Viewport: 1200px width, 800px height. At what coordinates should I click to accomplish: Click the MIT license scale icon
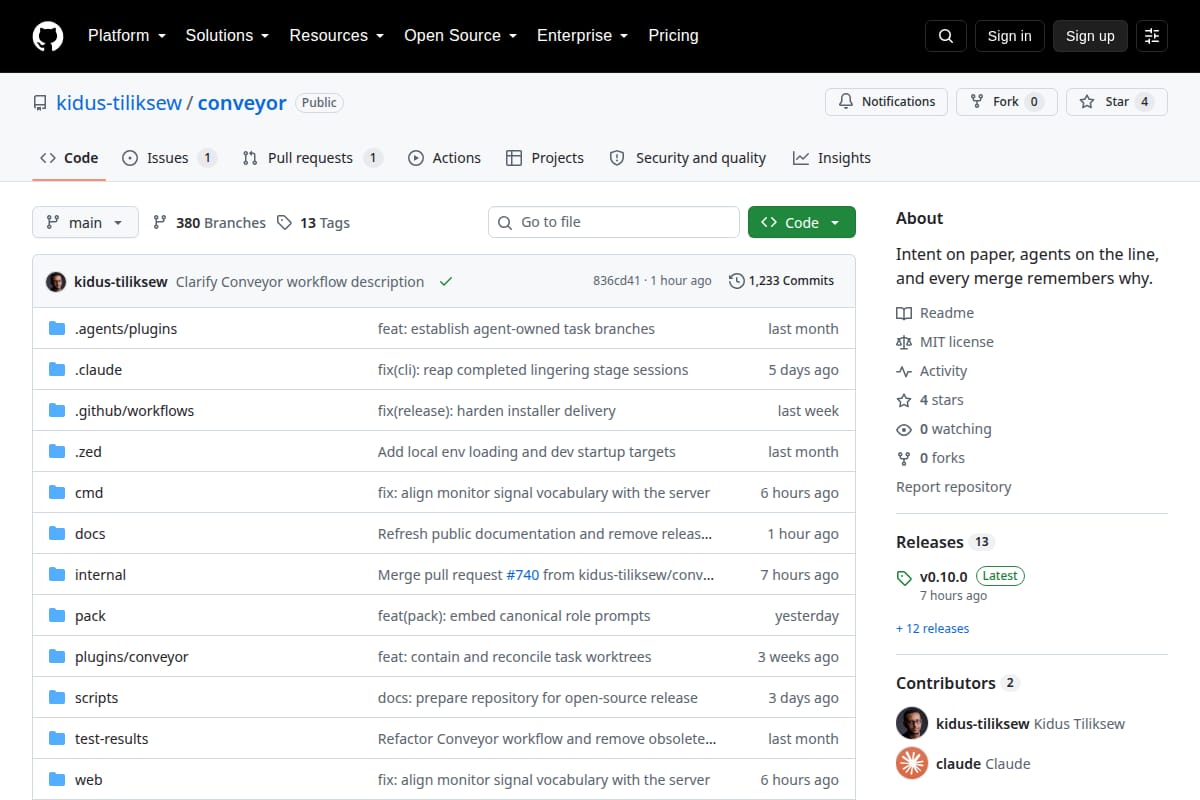coord(904,342)
